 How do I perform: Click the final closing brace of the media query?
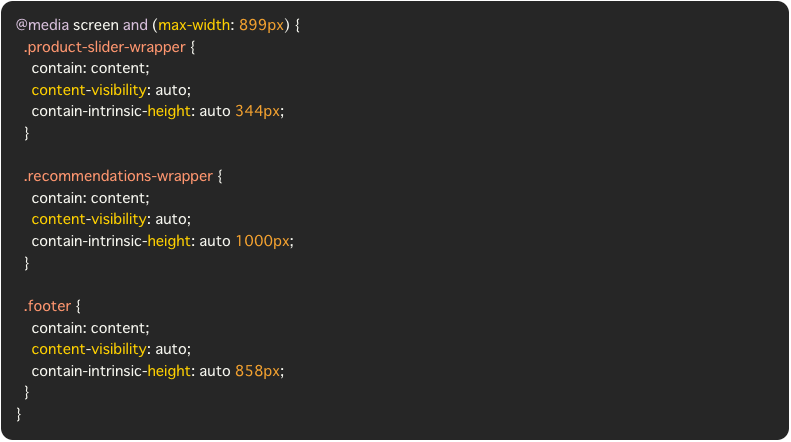click(19, 414)
